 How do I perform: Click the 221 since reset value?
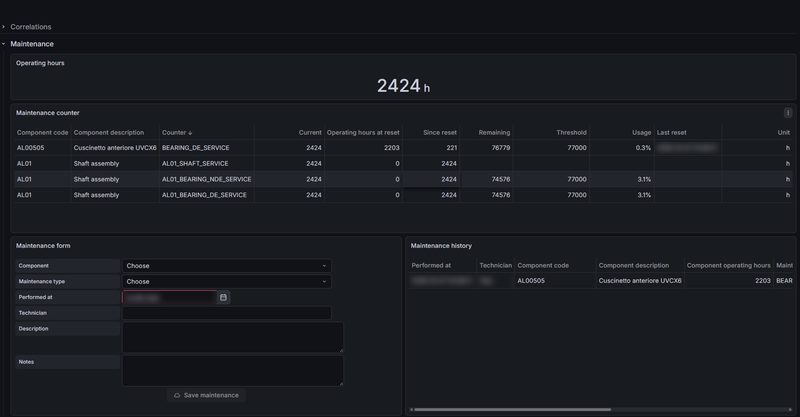click(x=452, y=148)
